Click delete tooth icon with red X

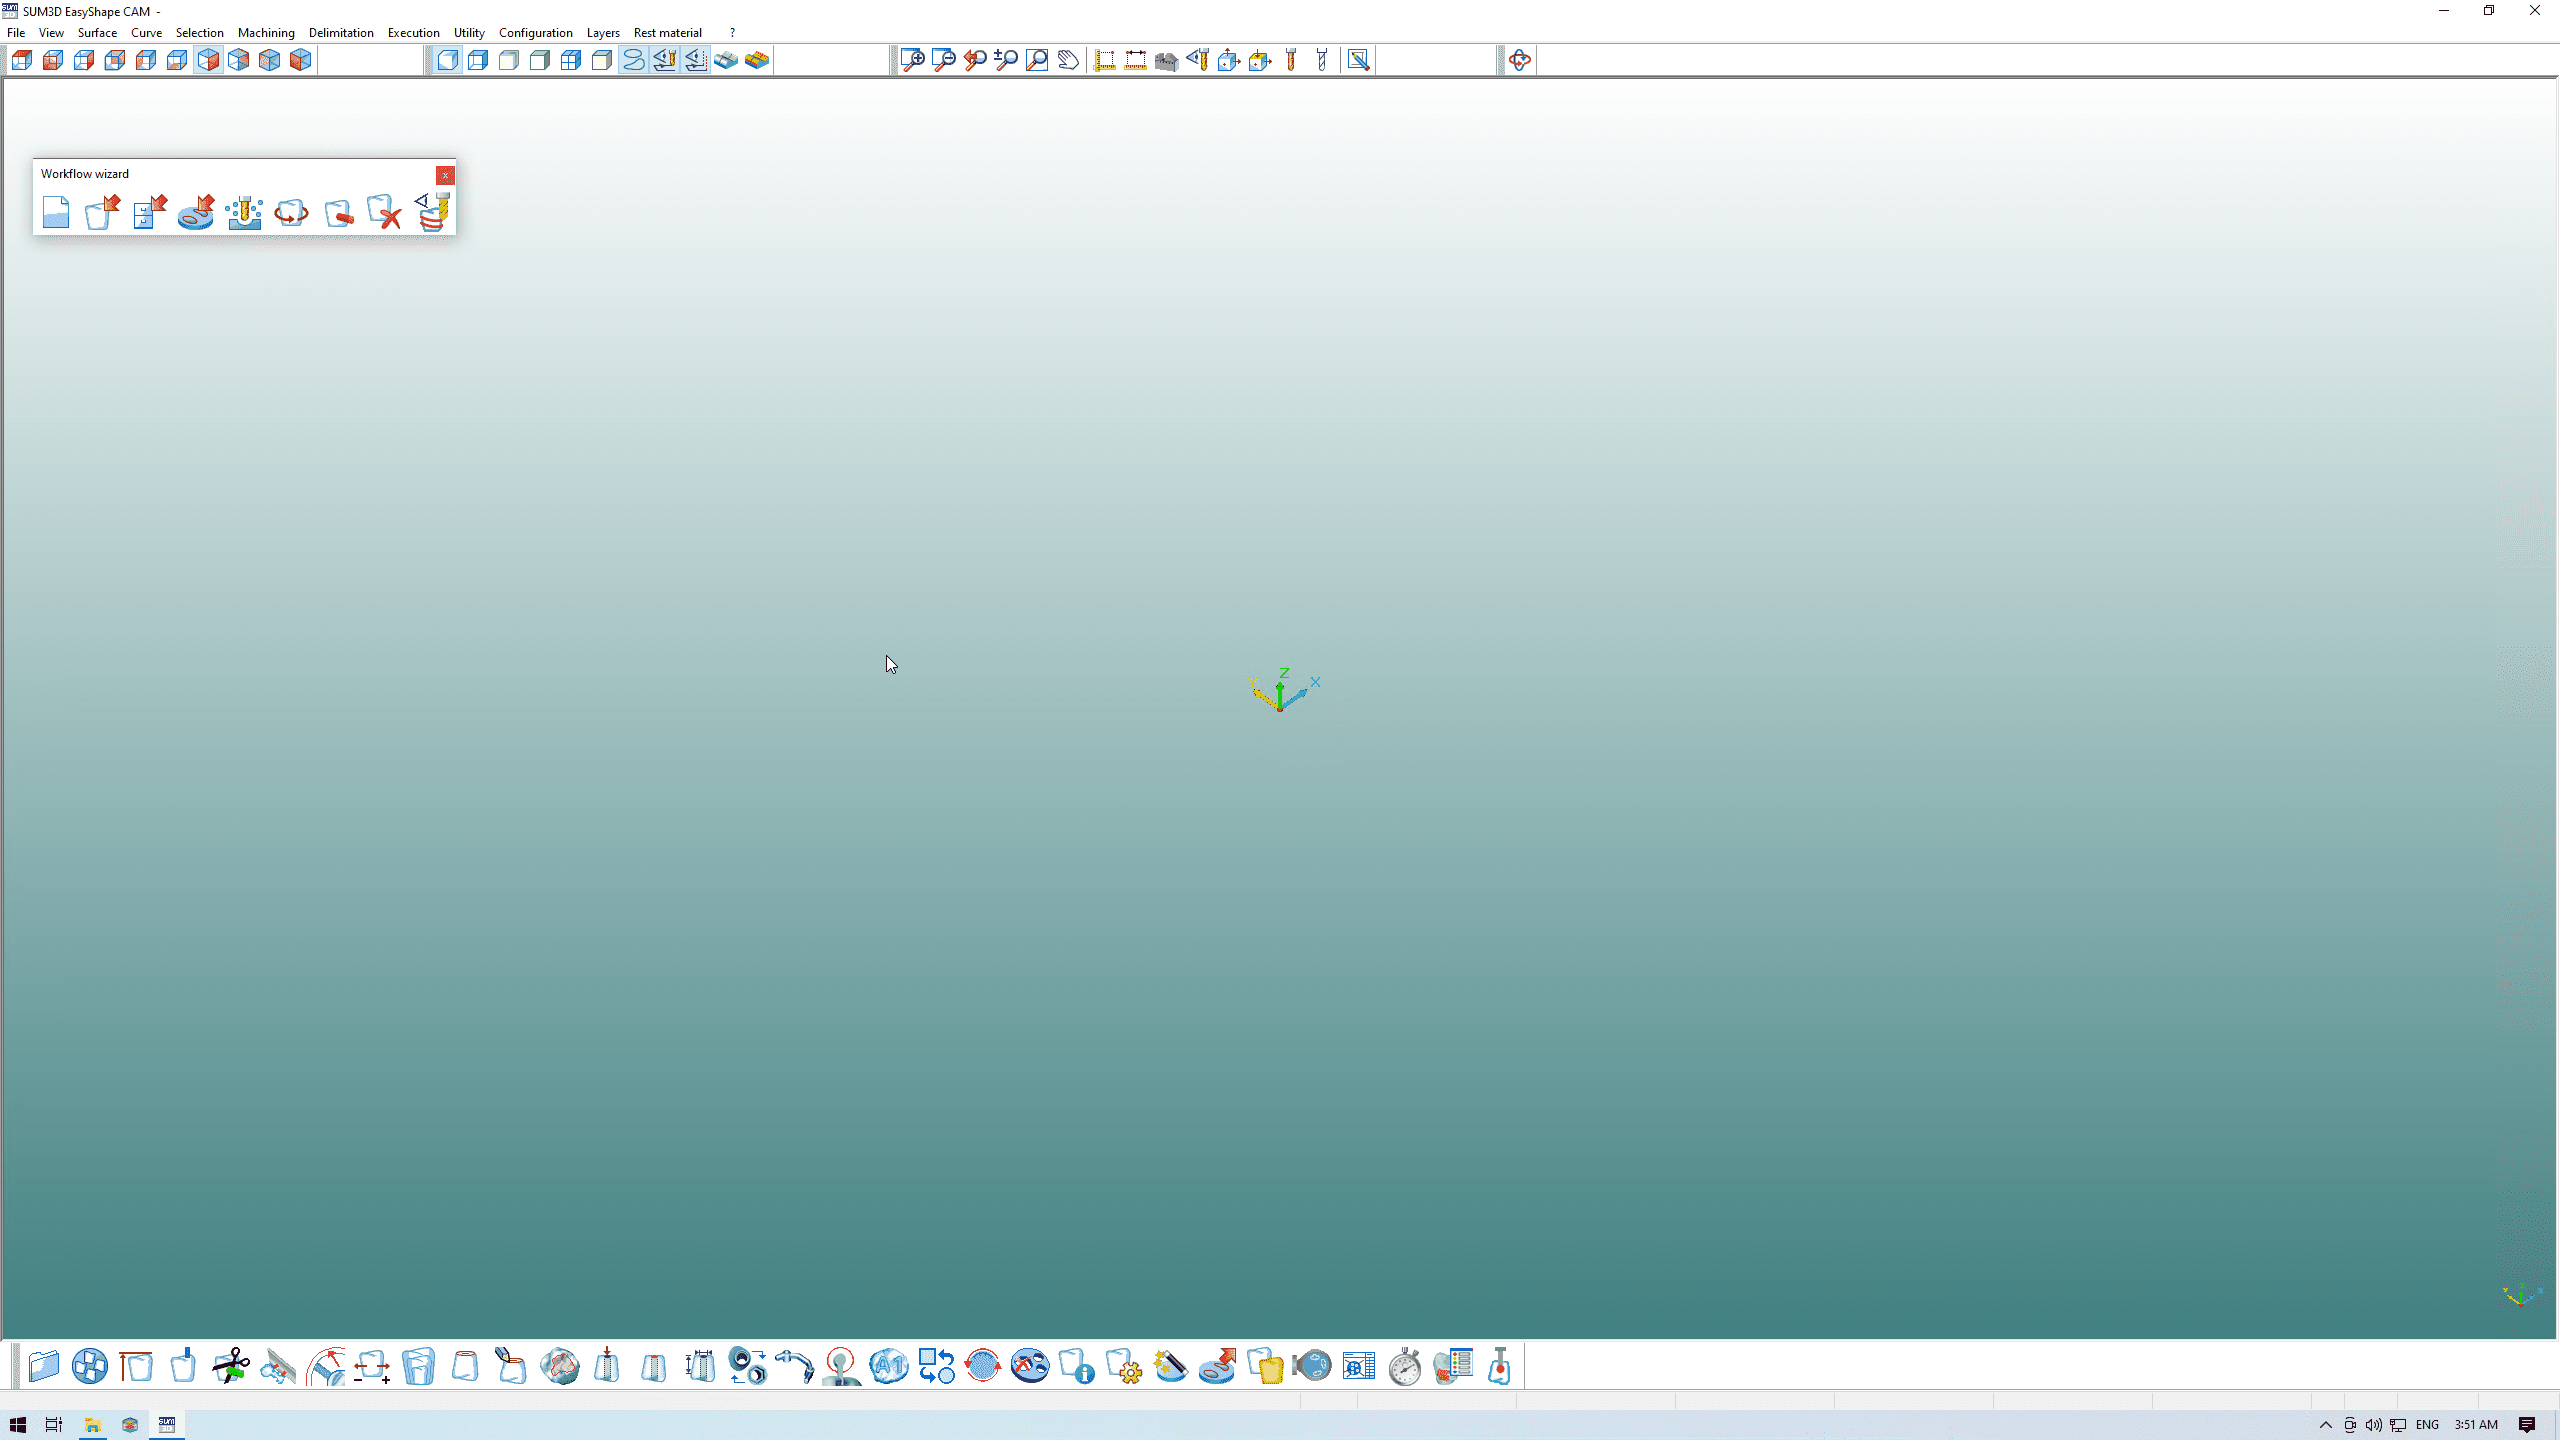384,212
